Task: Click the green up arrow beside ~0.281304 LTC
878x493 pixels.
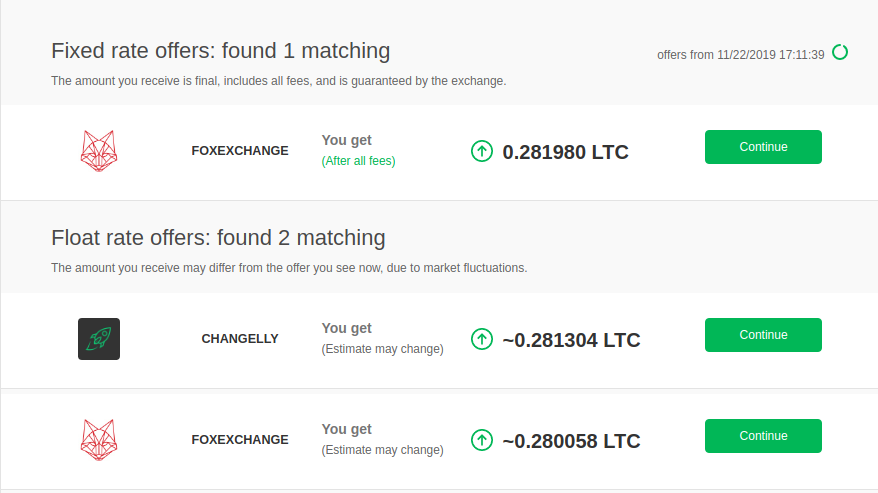Action: click(x=482, y=340)
